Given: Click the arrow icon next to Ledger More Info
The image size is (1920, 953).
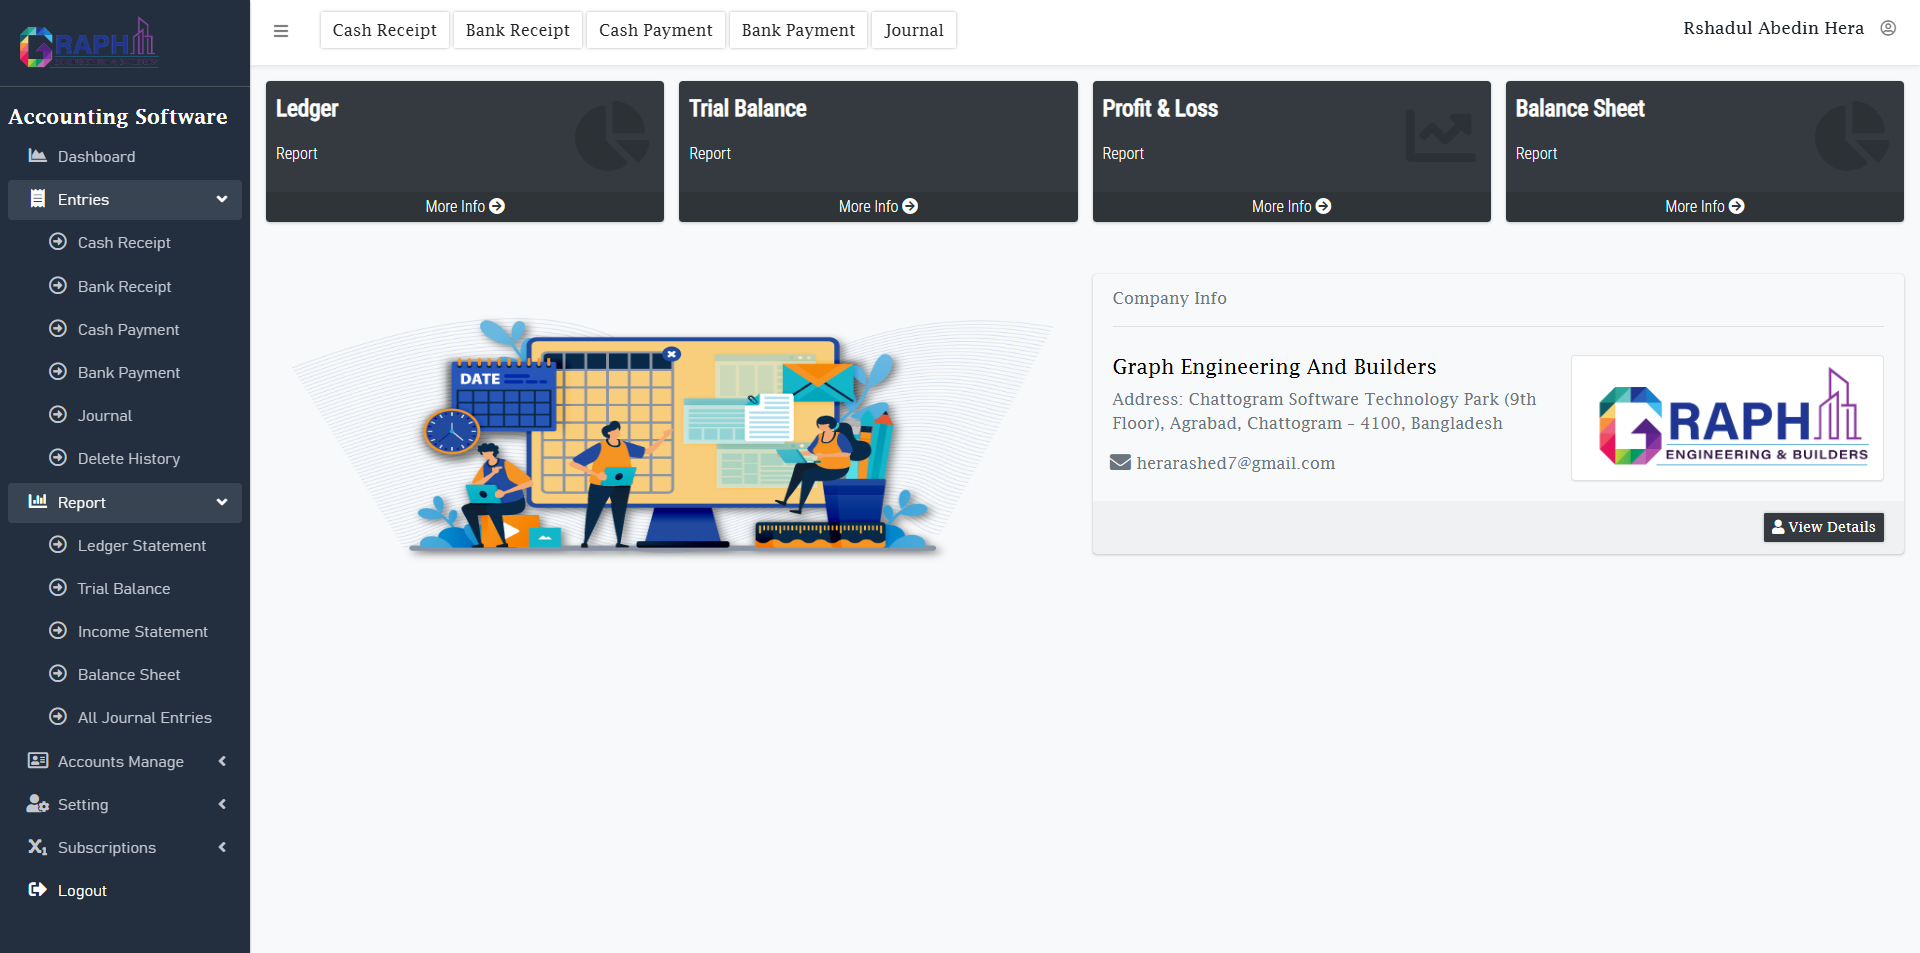Looking at the screenshot, I should click(497, 206).
